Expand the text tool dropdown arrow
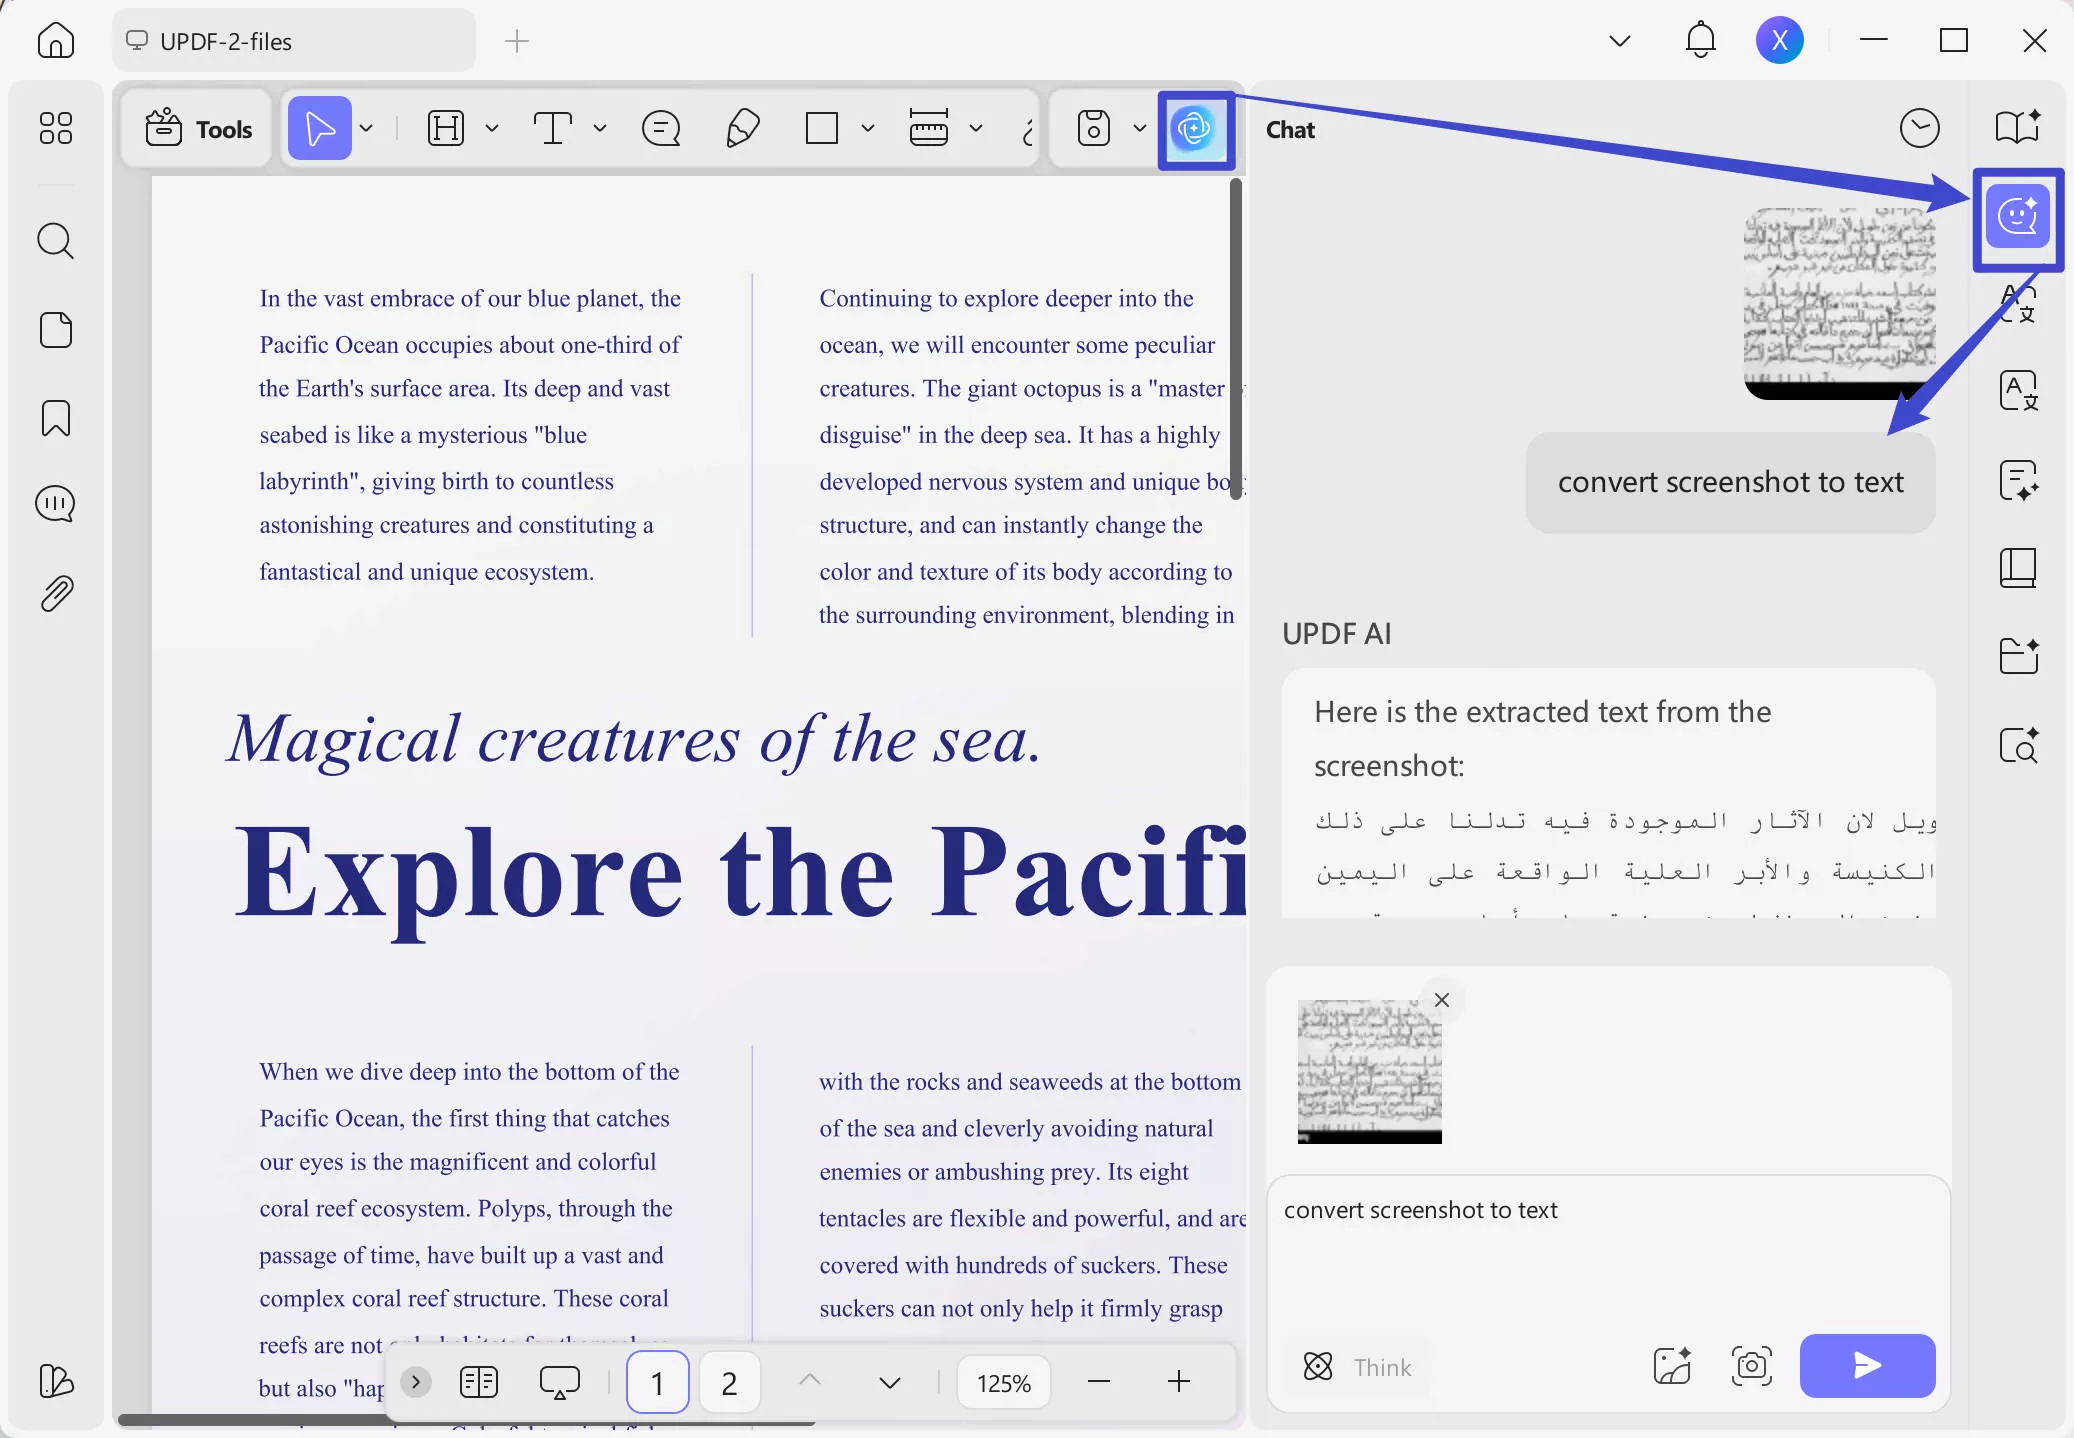The width and height of the screenshot is (2074, 1438). [x=600, y=129]
